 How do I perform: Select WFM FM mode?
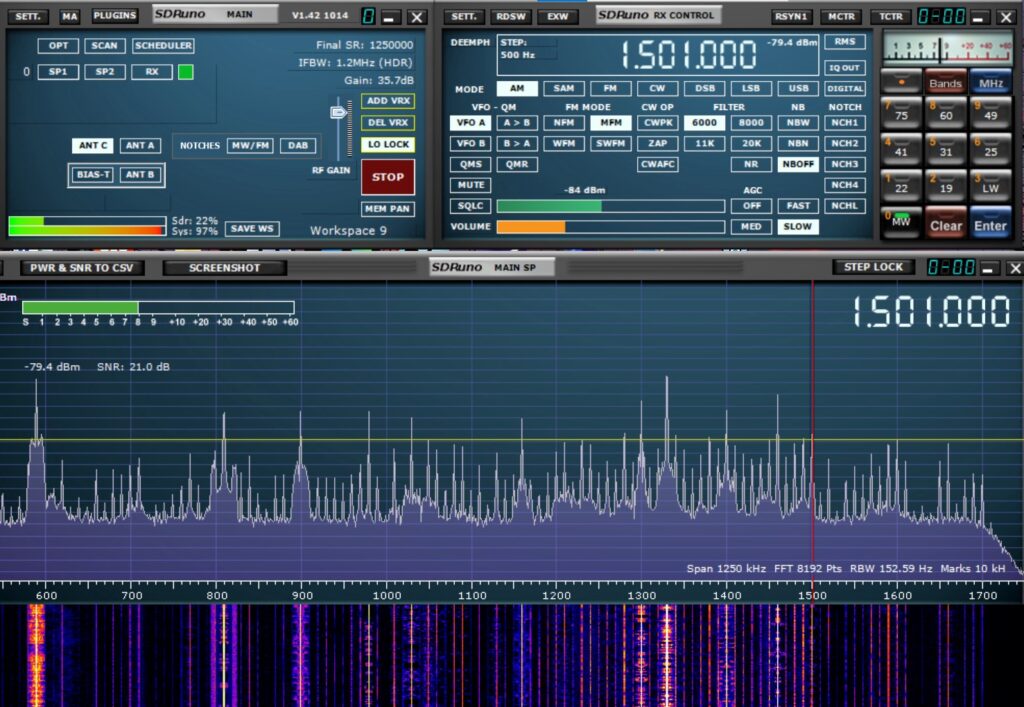point(564,143)
